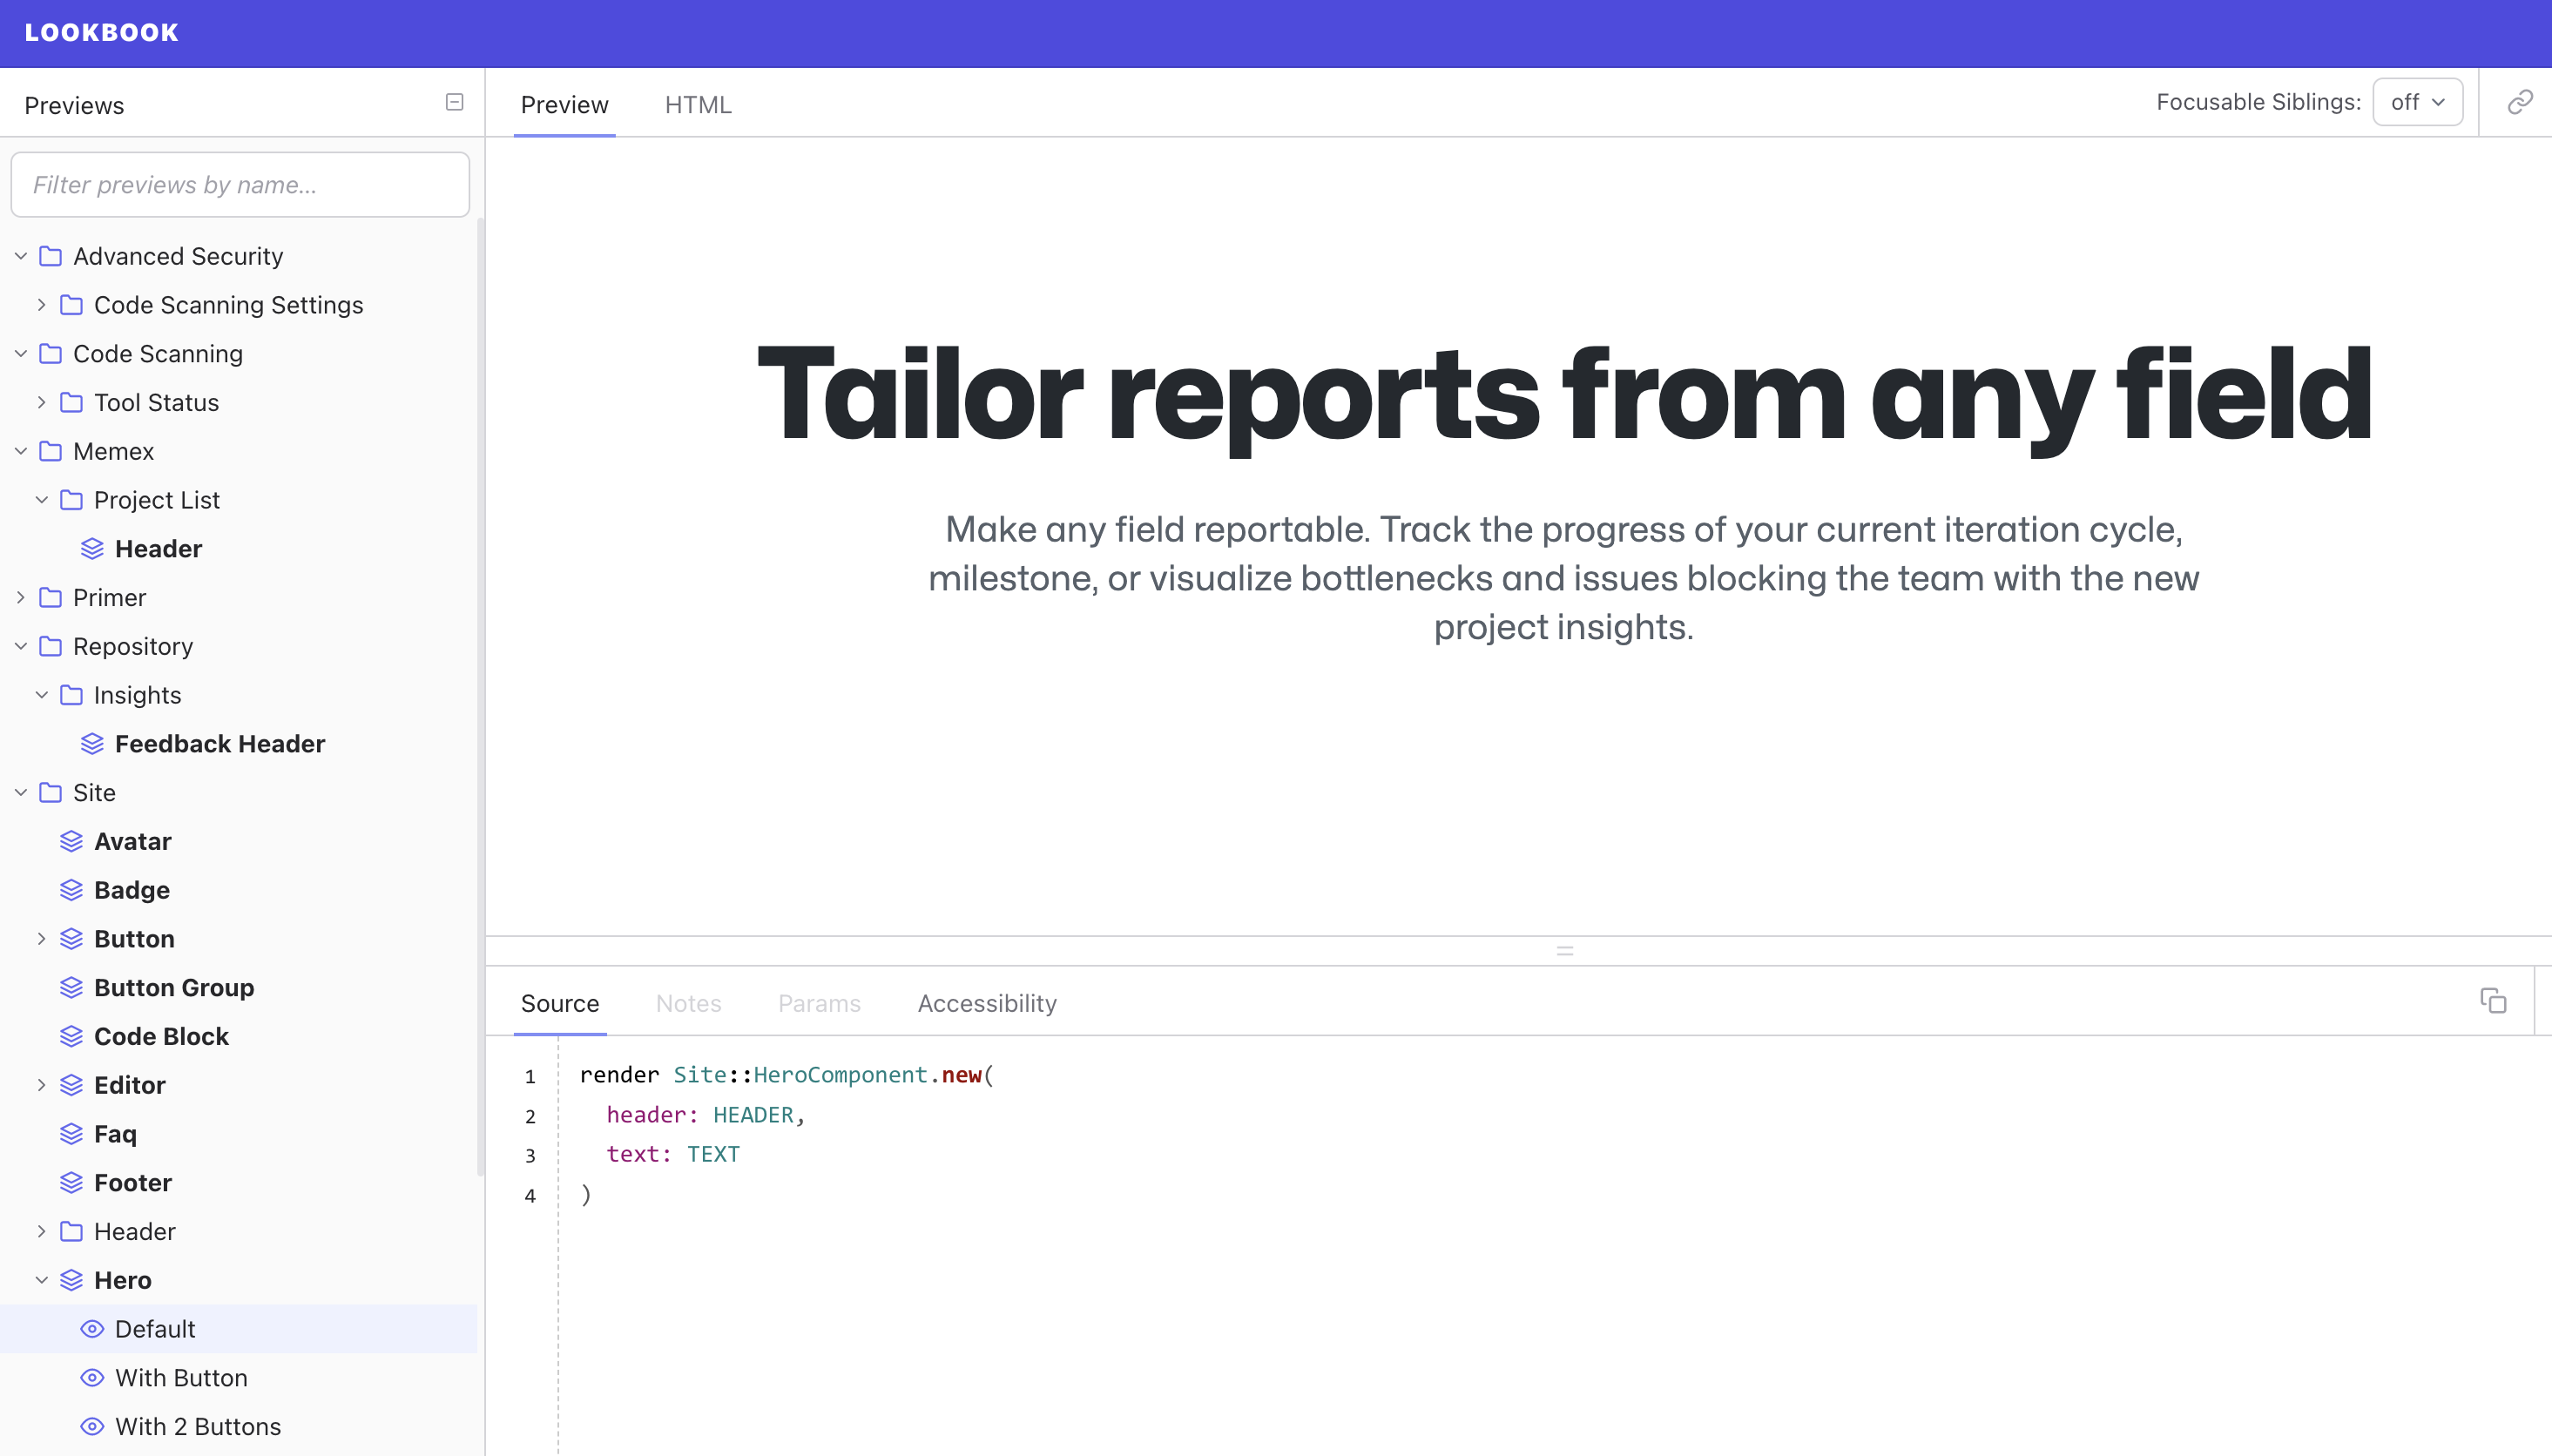Click the preview panel icon top-right
Viewport: 2552px width, 1456px height.
pos(2521,104)
